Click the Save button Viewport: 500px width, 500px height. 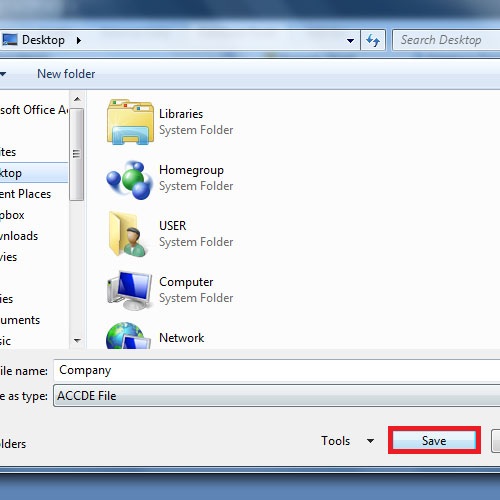coord(434,440)
